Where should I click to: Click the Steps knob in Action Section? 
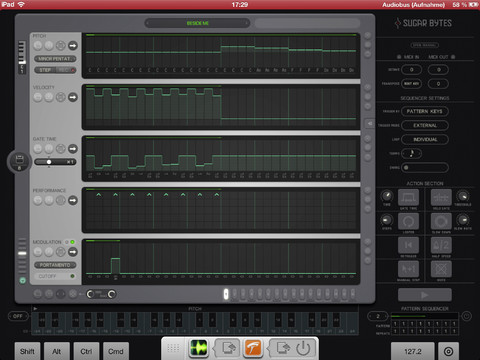click(x=387, y=220)
